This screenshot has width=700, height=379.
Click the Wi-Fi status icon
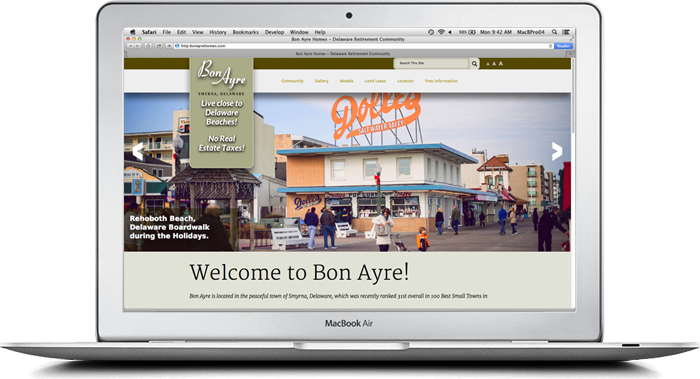coord(441,32)
